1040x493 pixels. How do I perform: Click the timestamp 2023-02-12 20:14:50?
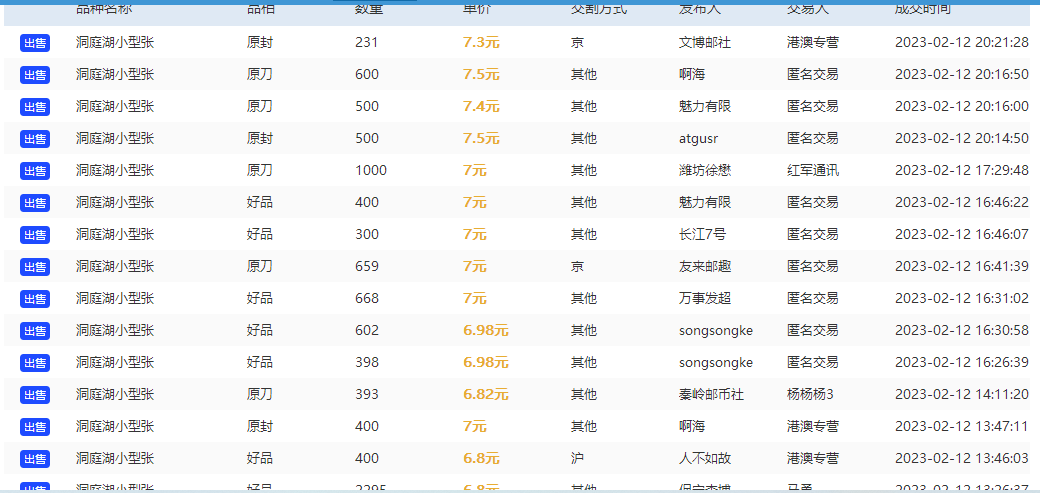click(962, 139)
